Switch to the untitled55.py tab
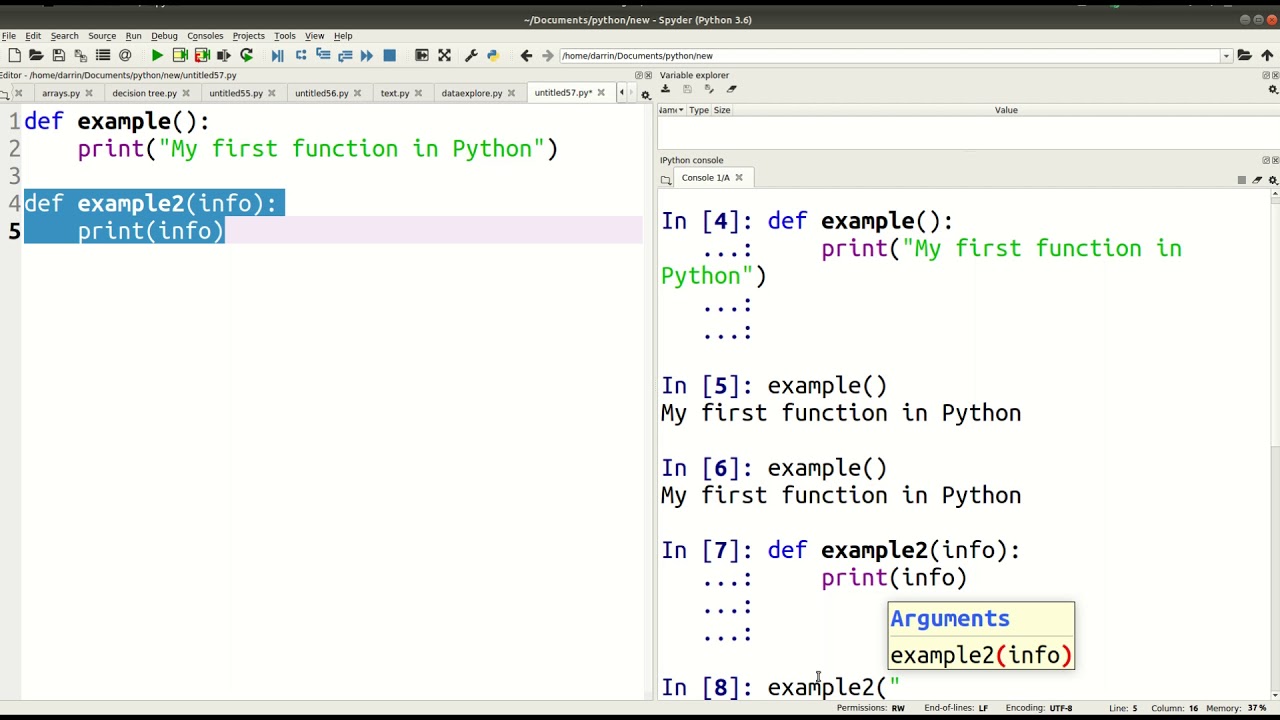This screenshot has height=720, width=1280. click(236, 93)
